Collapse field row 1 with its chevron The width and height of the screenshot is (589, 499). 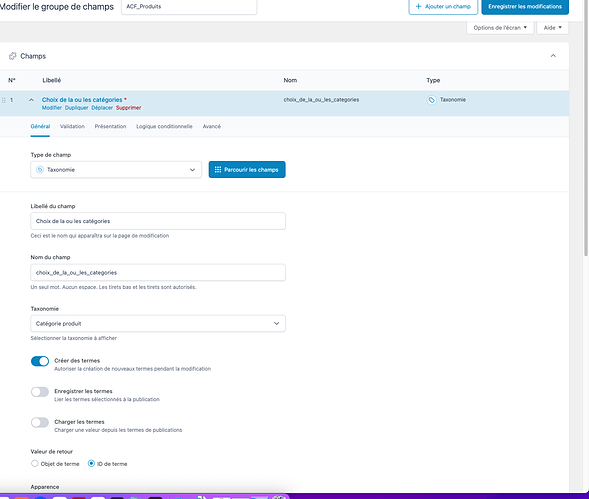point(32,100)
